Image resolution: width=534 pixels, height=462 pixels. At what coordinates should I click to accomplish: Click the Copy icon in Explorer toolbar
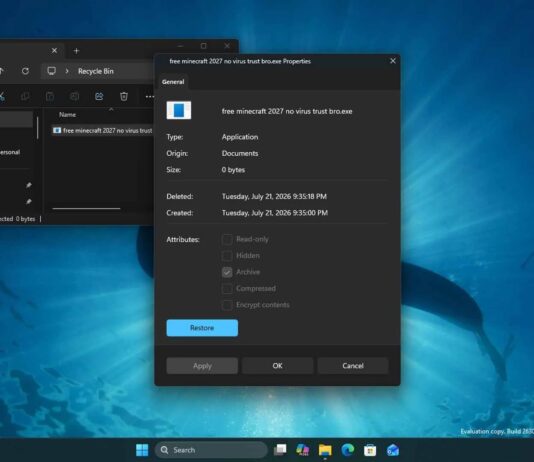[x=25, y=96]
